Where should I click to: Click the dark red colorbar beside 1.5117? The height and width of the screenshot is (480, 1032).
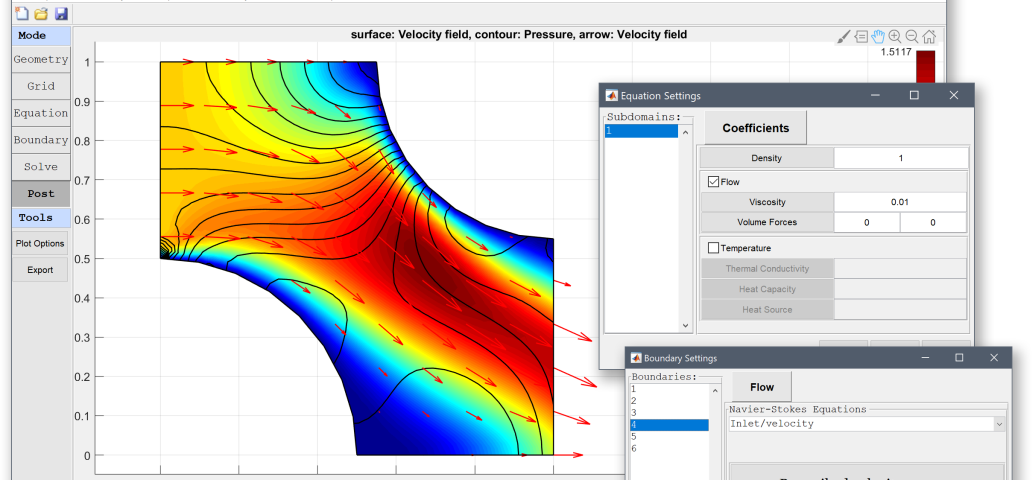click(x=925, y=67)
